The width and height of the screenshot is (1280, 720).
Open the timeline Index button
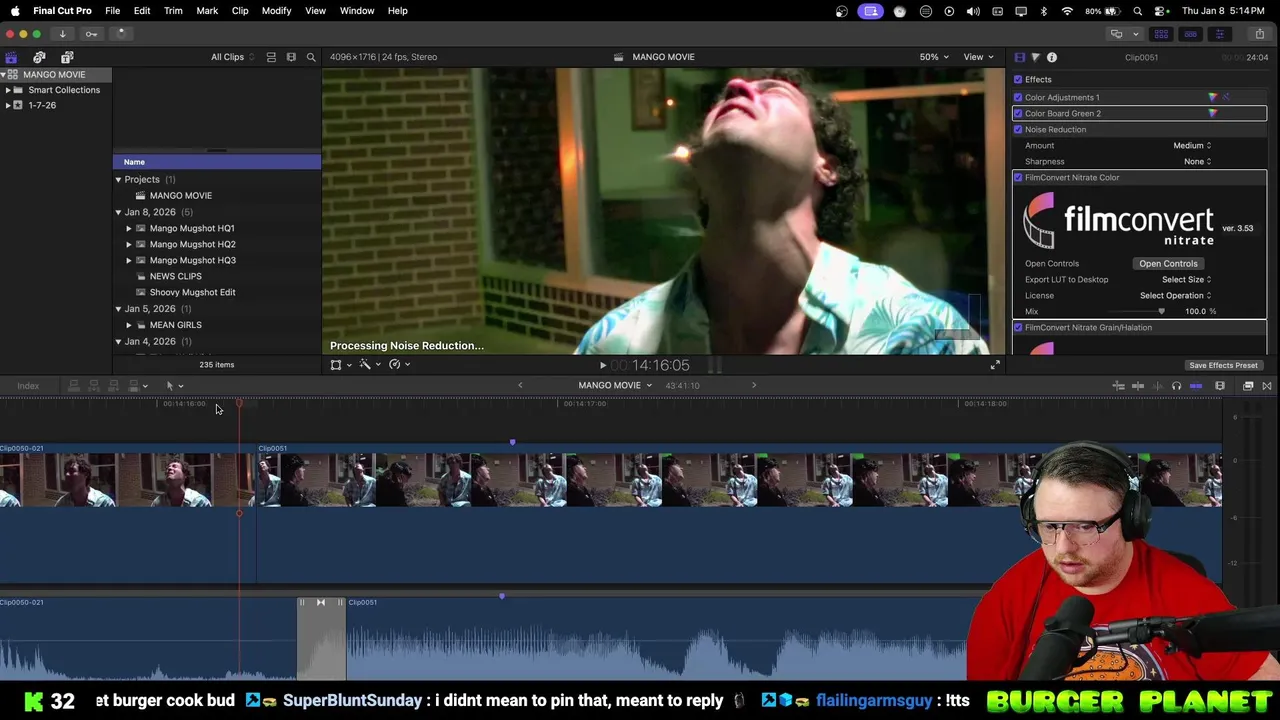tap(28, 386)
